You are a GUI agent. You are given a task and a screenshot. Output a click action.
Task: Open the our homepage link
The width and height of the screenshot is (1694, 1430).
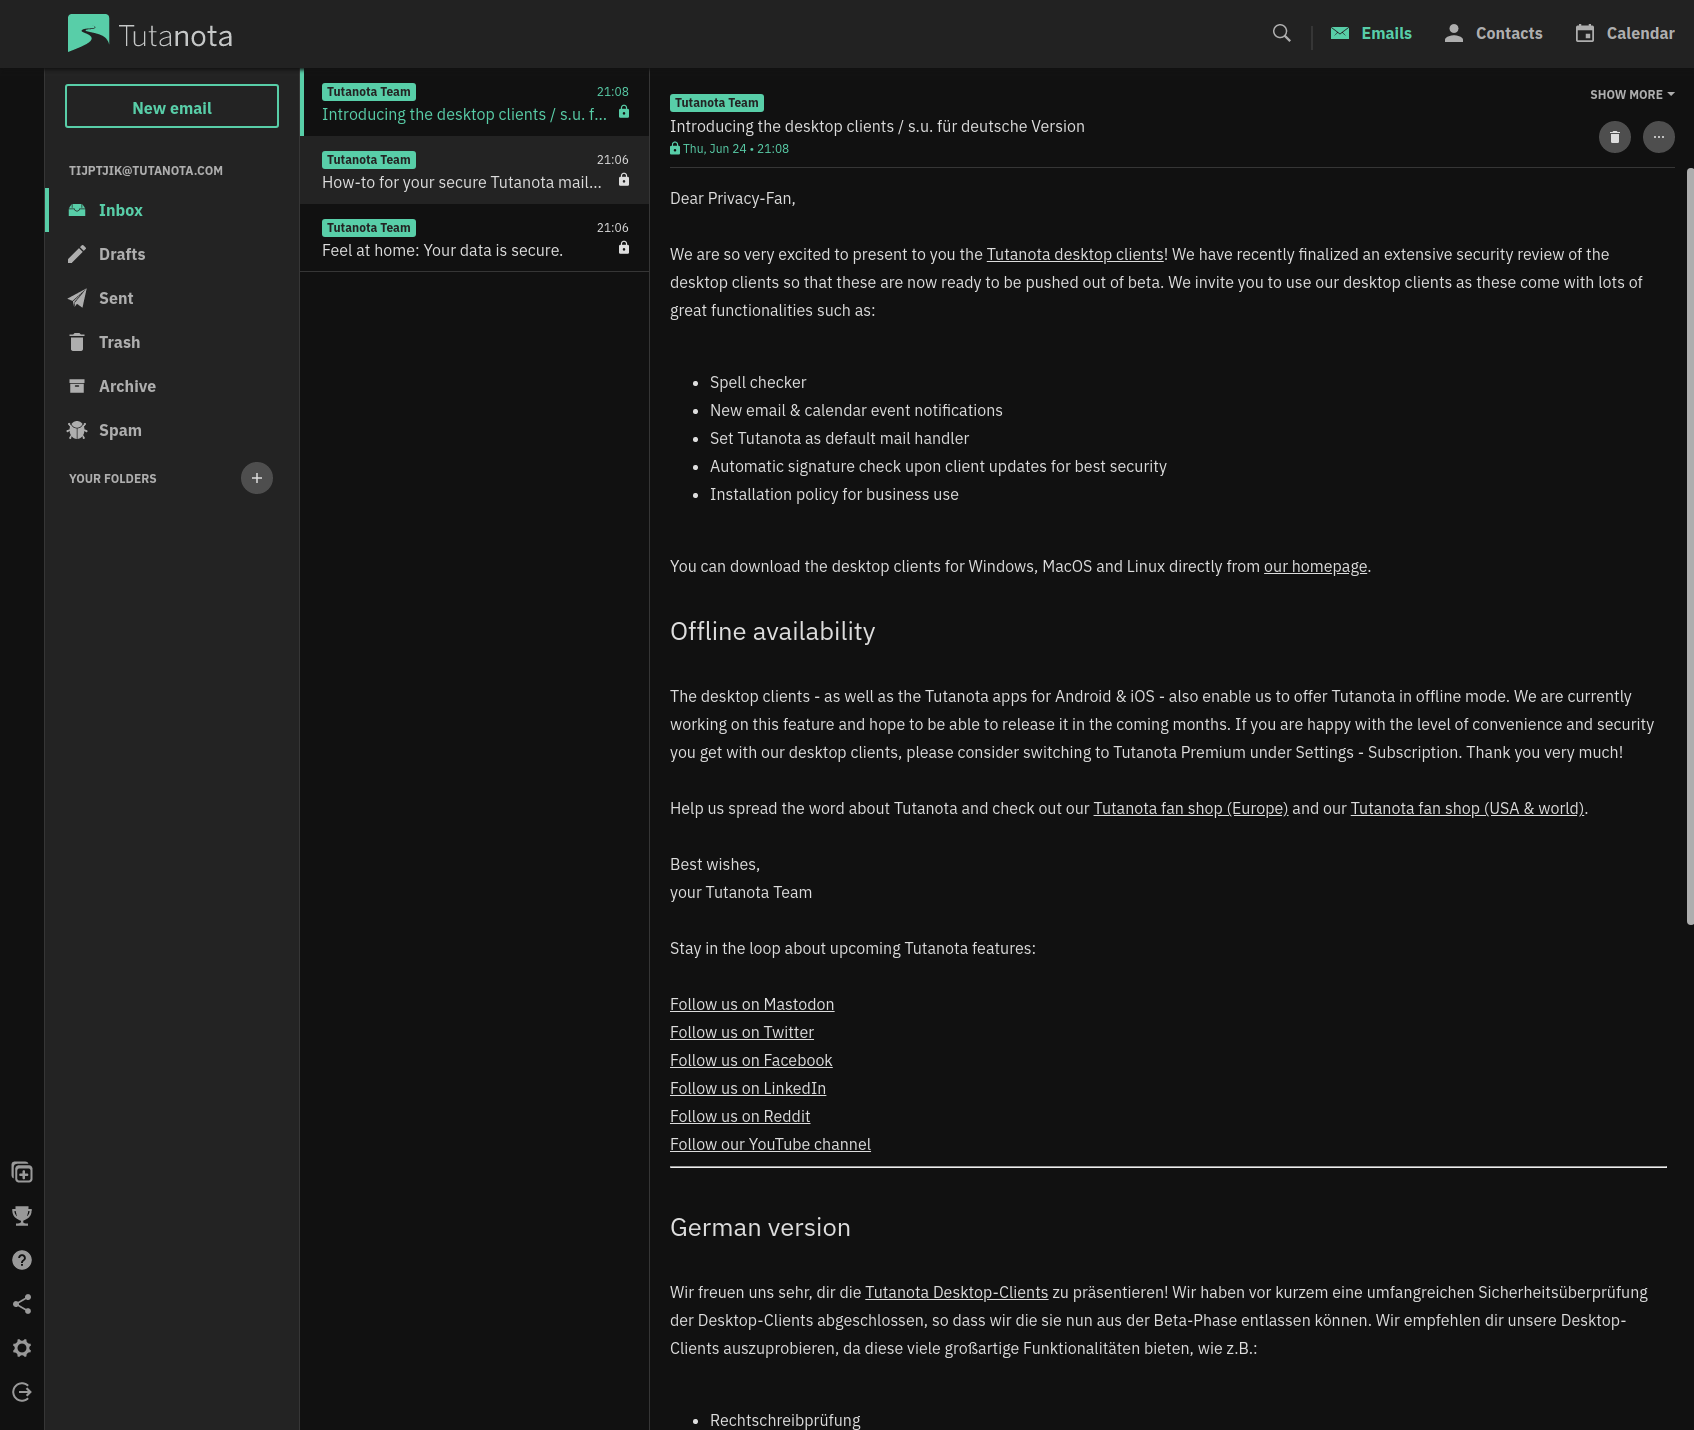(1315, 566)
